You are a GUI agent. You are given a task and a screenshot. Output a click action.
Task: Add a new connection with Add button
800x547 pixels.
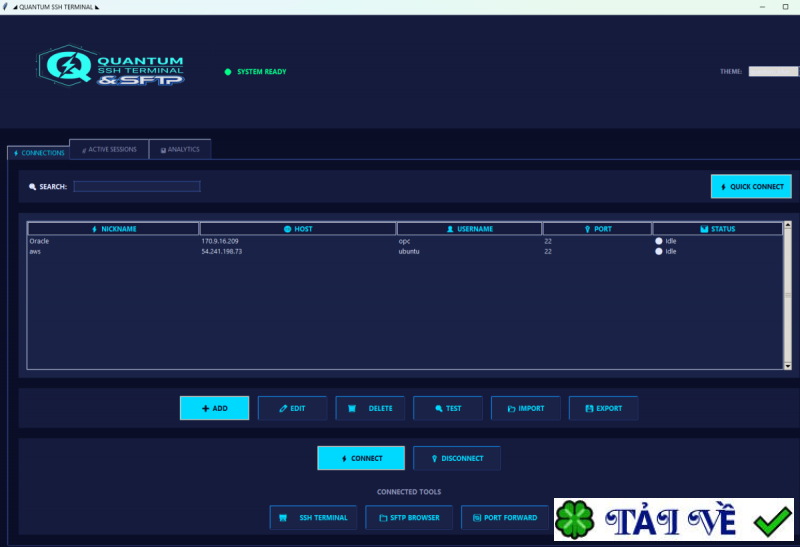[x=214, y=408]
